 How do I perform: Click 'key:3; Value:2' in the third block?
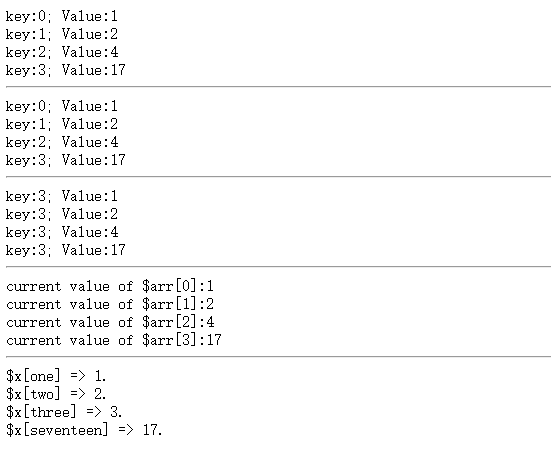pyautogui.click(x=62, y=214)
